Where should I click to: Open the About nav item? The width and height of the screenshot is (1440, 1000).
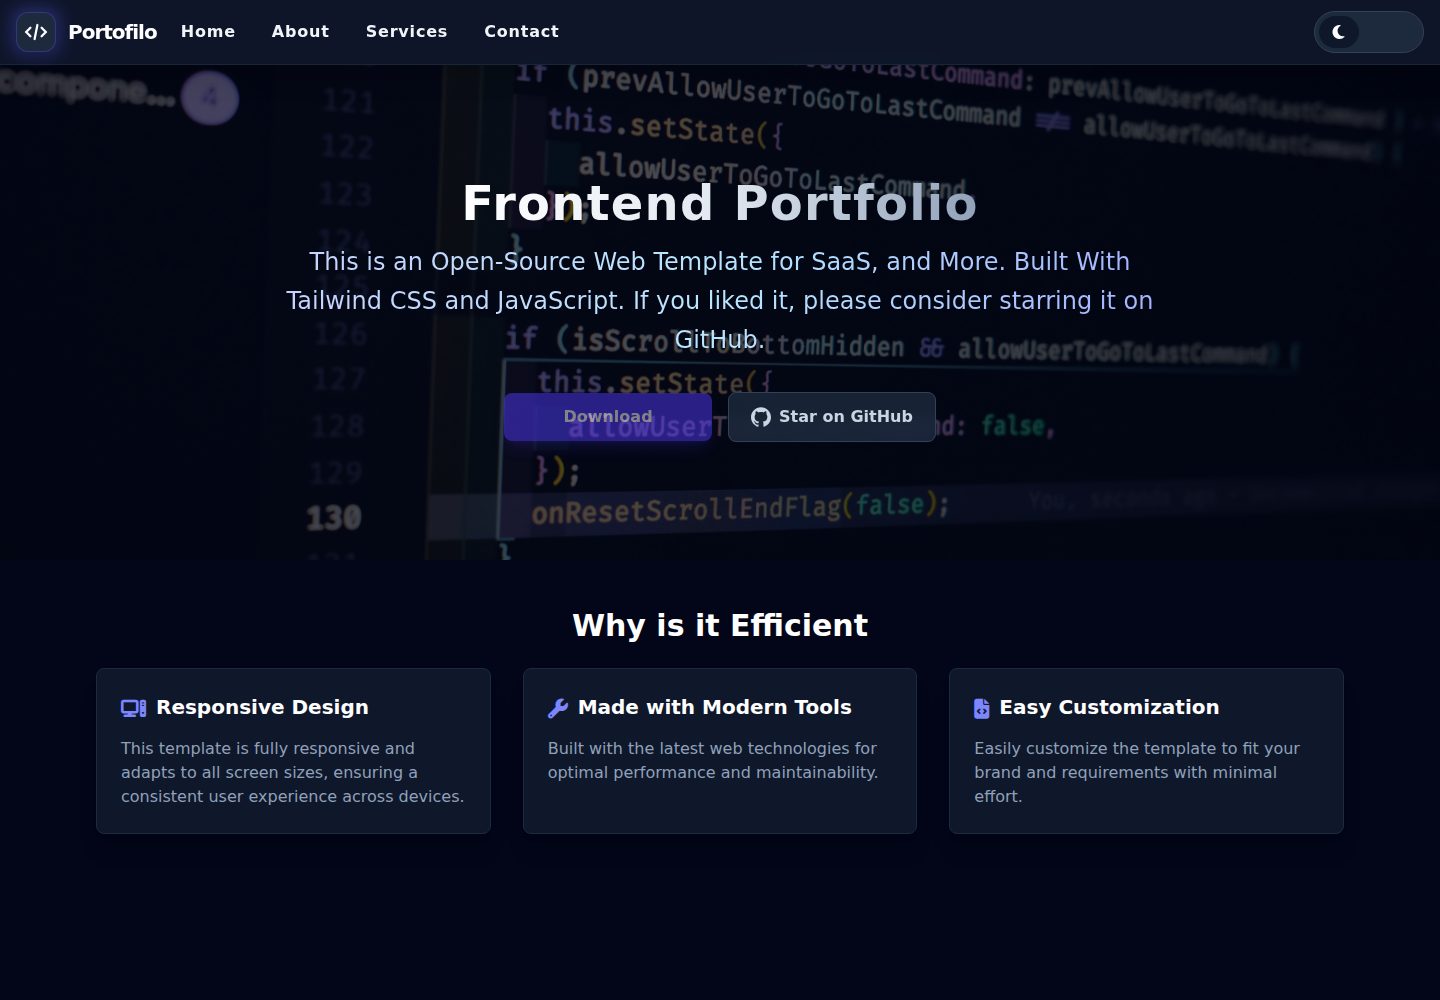300,32
